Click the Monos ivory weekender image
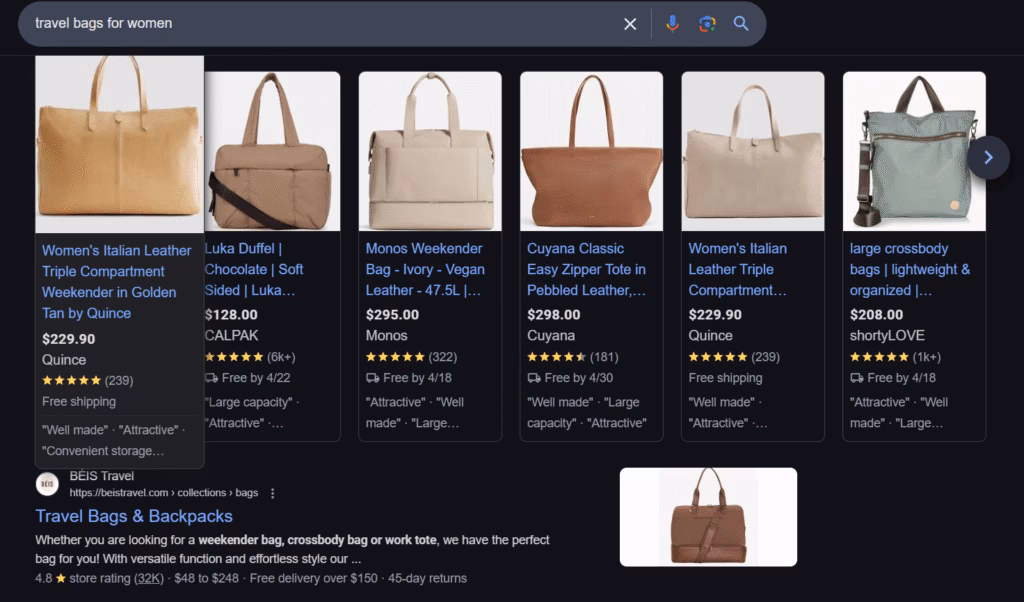This screenshot has width=1024, height=602. pyautogui.click(x=430, y=151)
